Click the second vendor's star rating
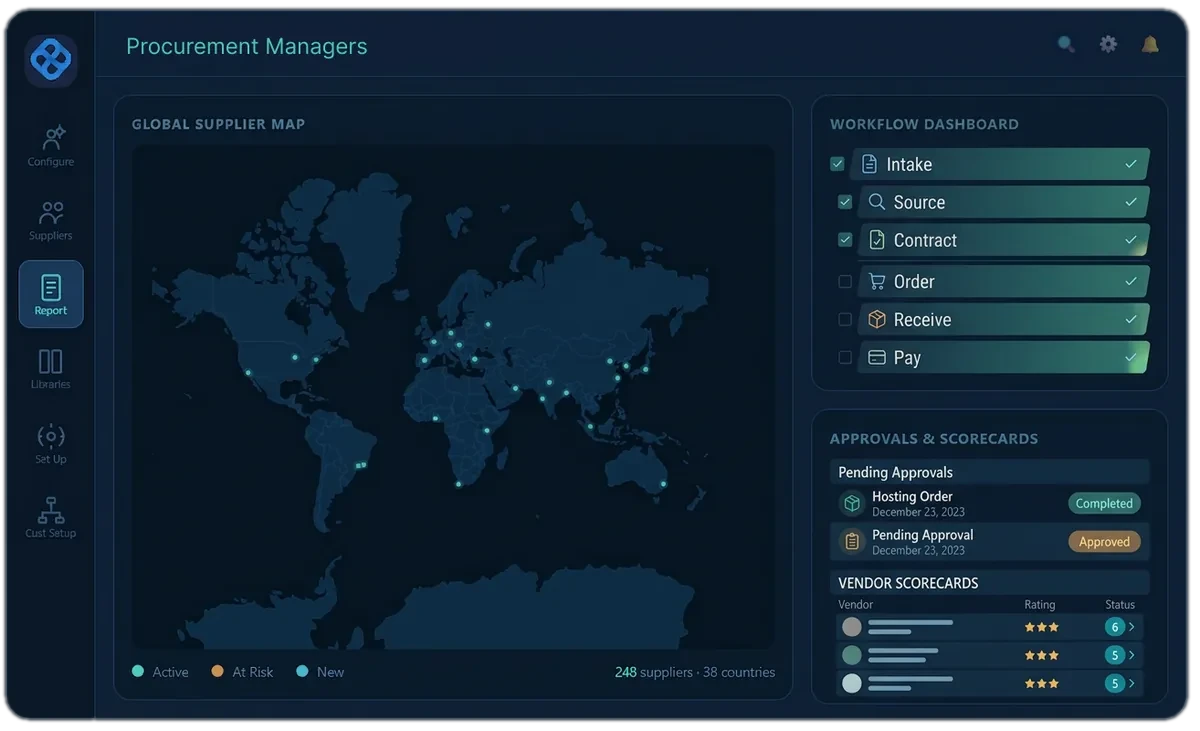Image resolution: width=1200 pixels, height=731 pixels. 1041,655
